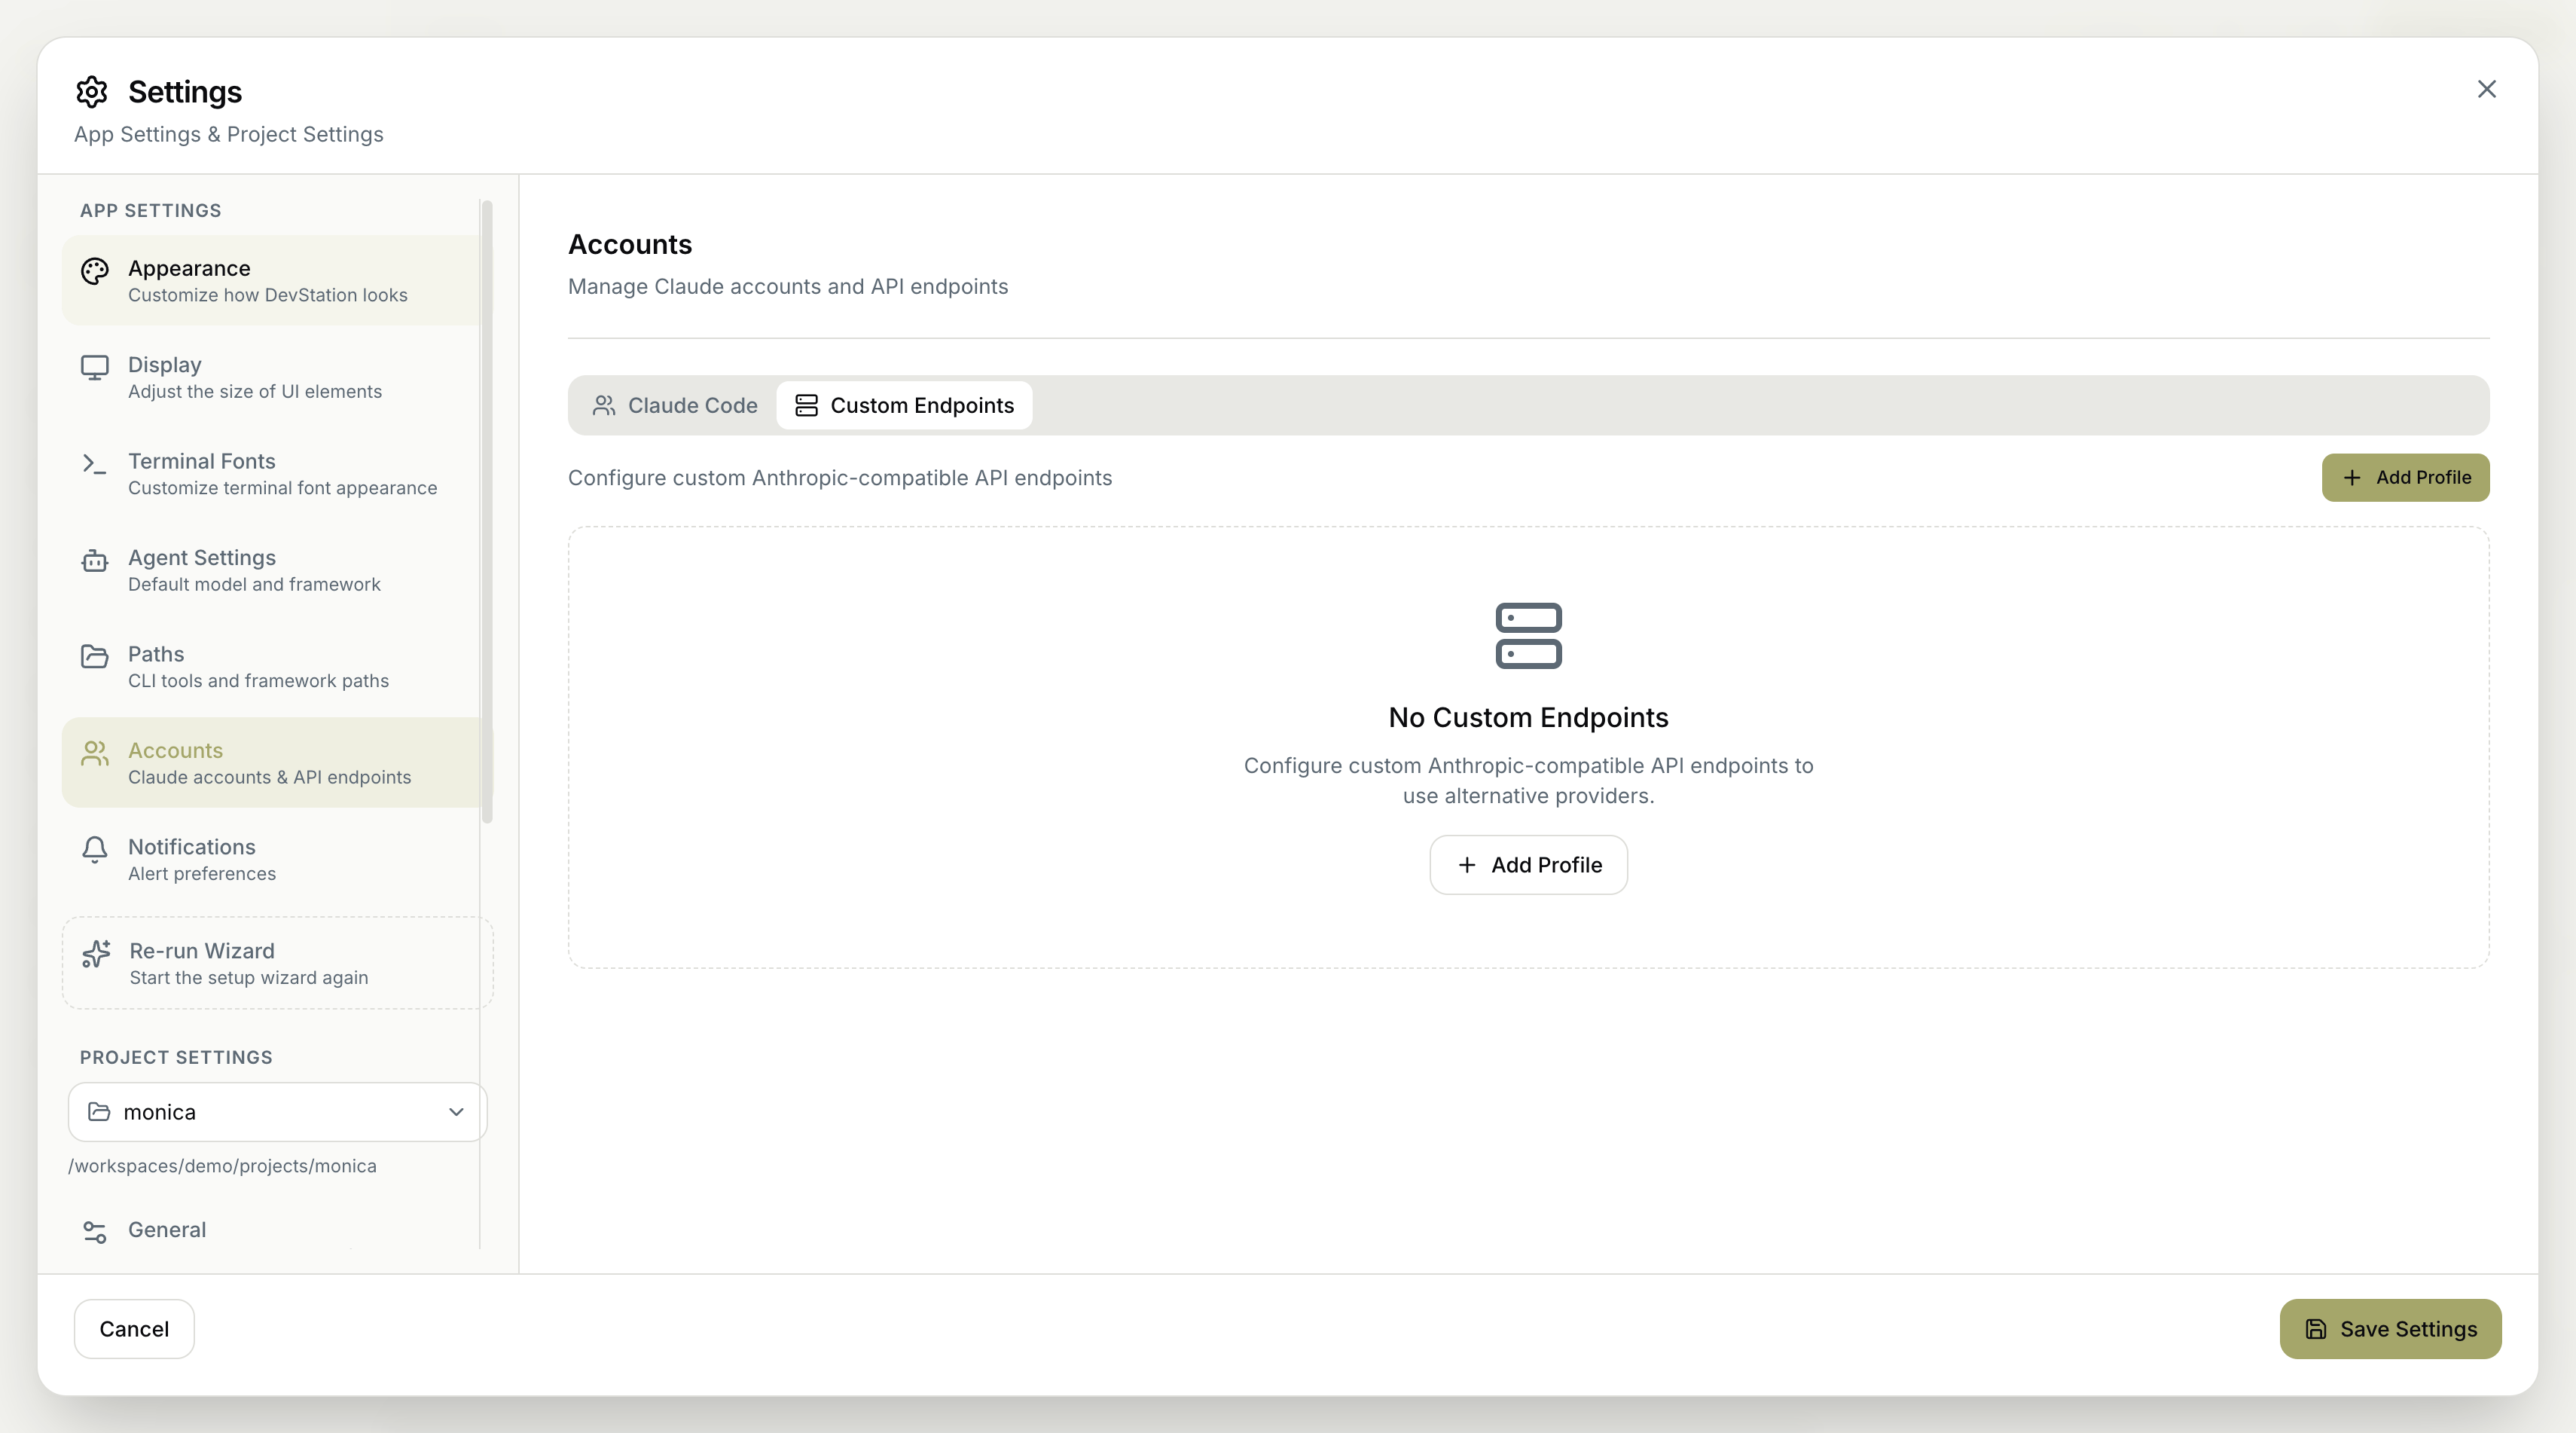2576x1433 pixels.
Task: Click 'Alert preferences' text under Notifications
Action: [x=202, y=874]
